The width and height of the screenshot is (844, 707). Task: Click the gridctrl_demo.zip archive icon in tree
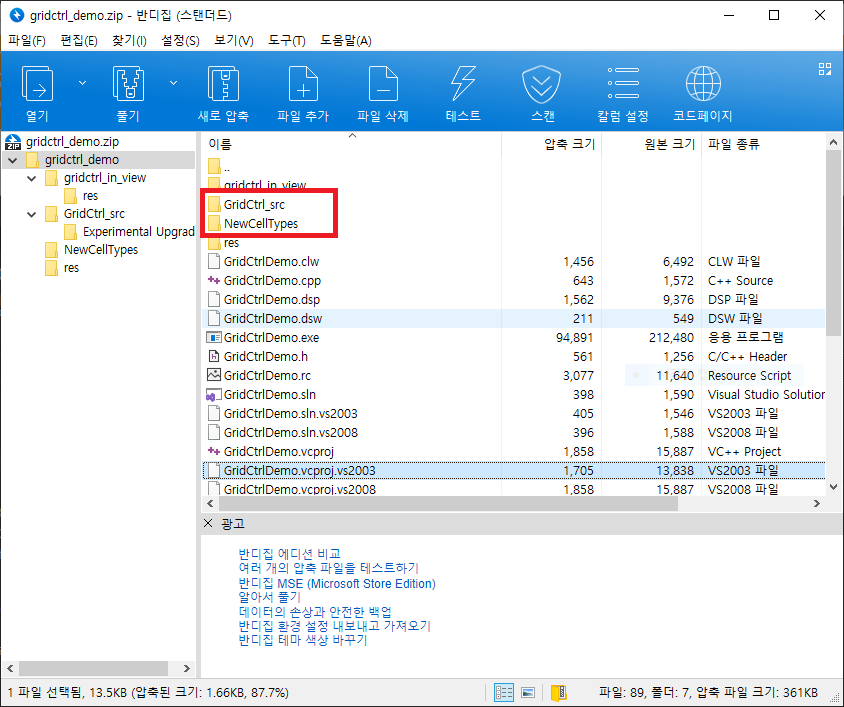point(13,142)
